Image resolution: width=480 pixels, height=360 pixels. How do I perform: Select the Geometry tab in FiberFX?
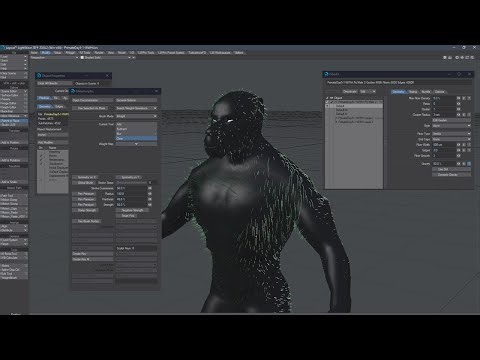pos(398,91)
